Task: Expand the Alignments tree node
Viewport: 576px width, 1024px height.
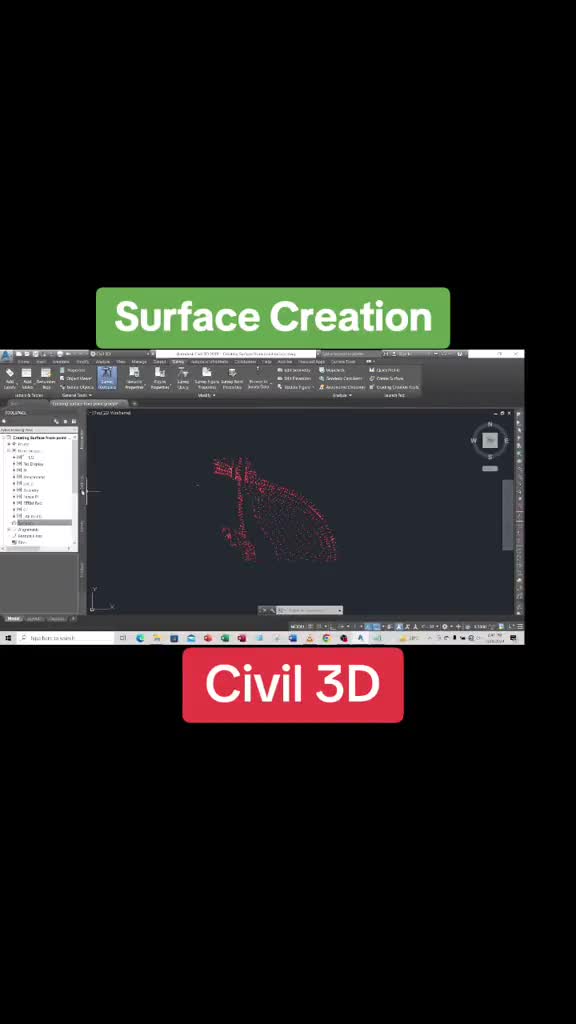Action: [x=9, y=530]
